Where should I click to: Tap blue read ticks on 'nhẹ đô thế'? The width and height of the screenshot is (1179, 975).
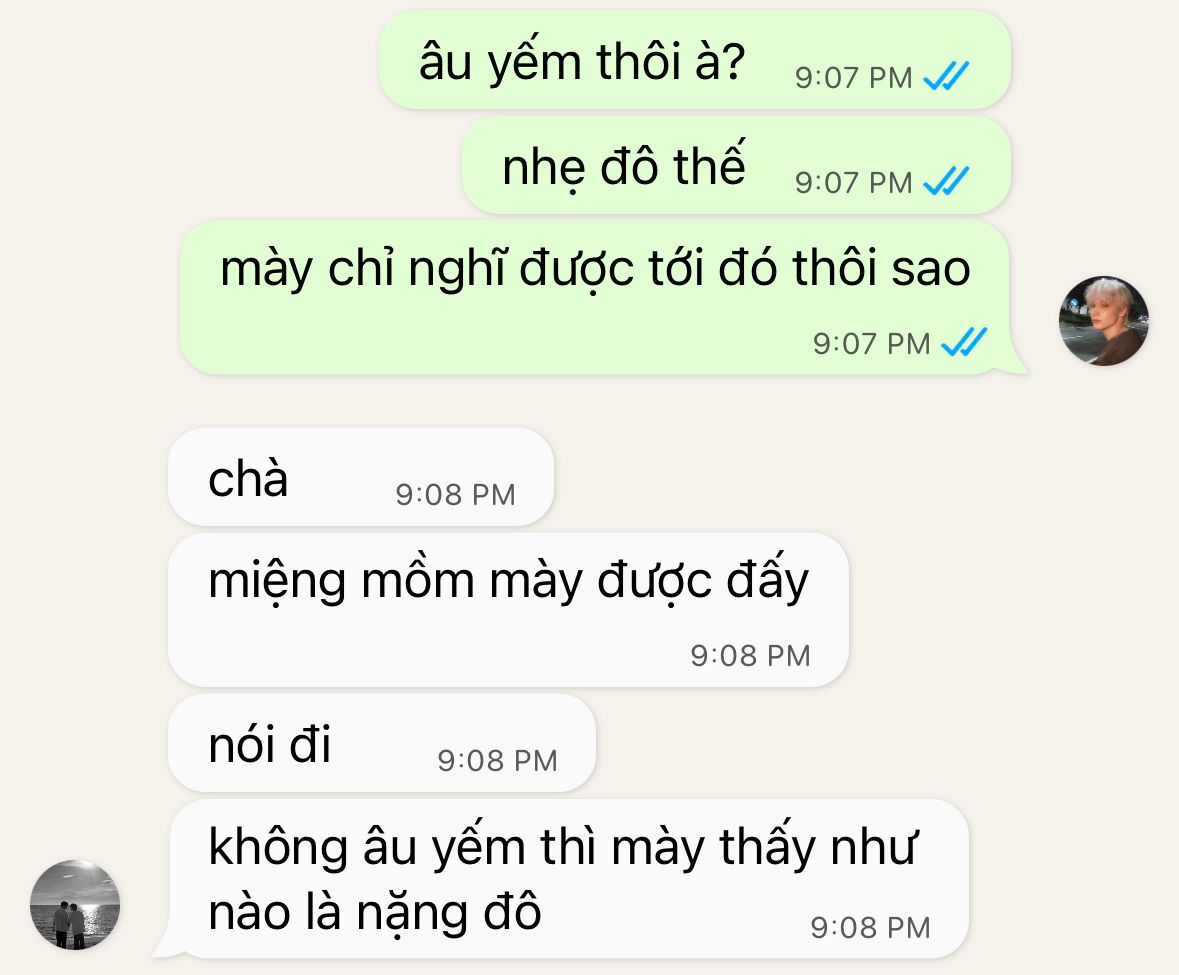click(946, 181)
